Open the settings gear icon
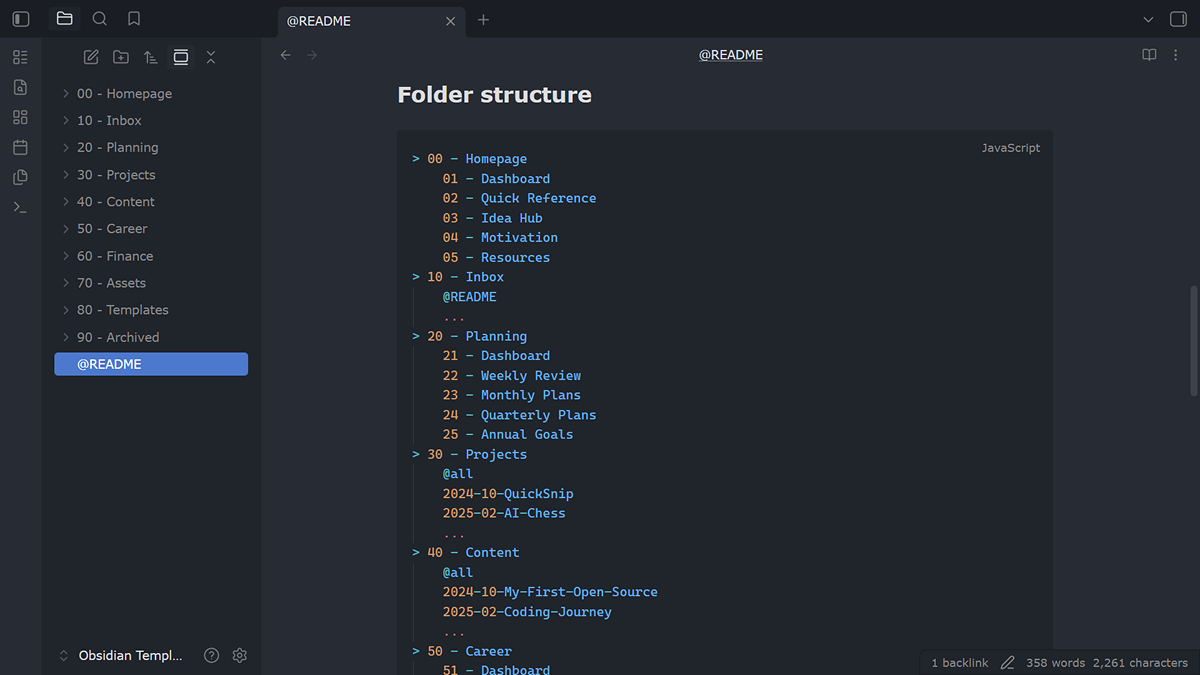Viewport: 1200px width, 675px height. pos(239,656)
